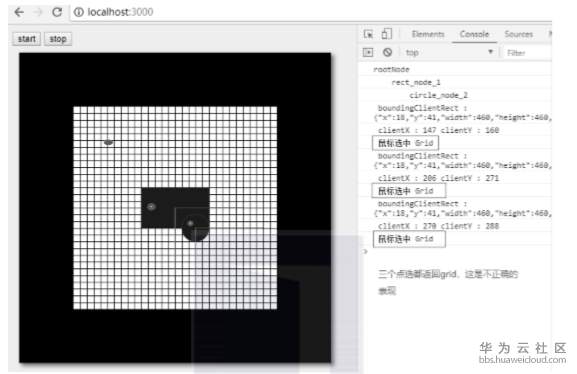This screenshot has width=577, height=374.
Task: Open the top context dropdown
Action: (x=449, y=53)
